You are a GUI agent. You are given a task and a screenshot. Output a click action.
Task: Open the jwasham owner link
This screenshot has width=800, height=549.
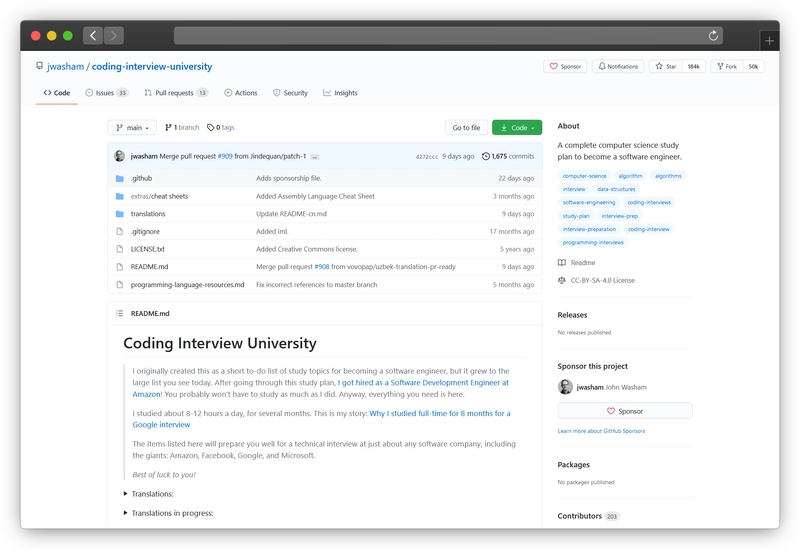point(65,66)
